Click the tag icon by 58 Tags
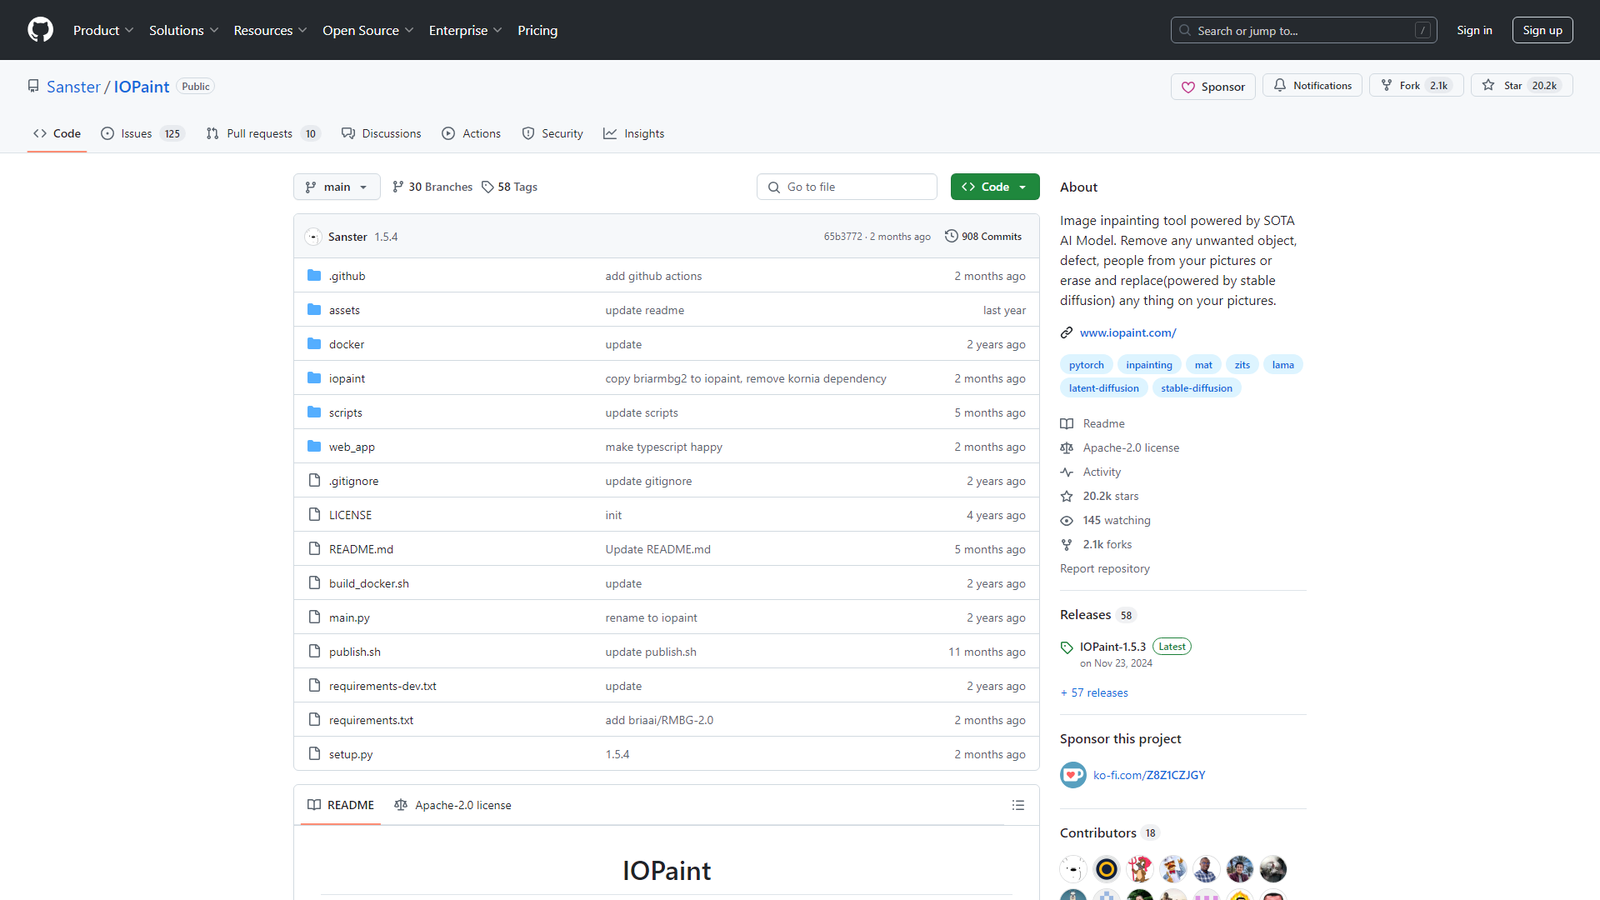 488,187
